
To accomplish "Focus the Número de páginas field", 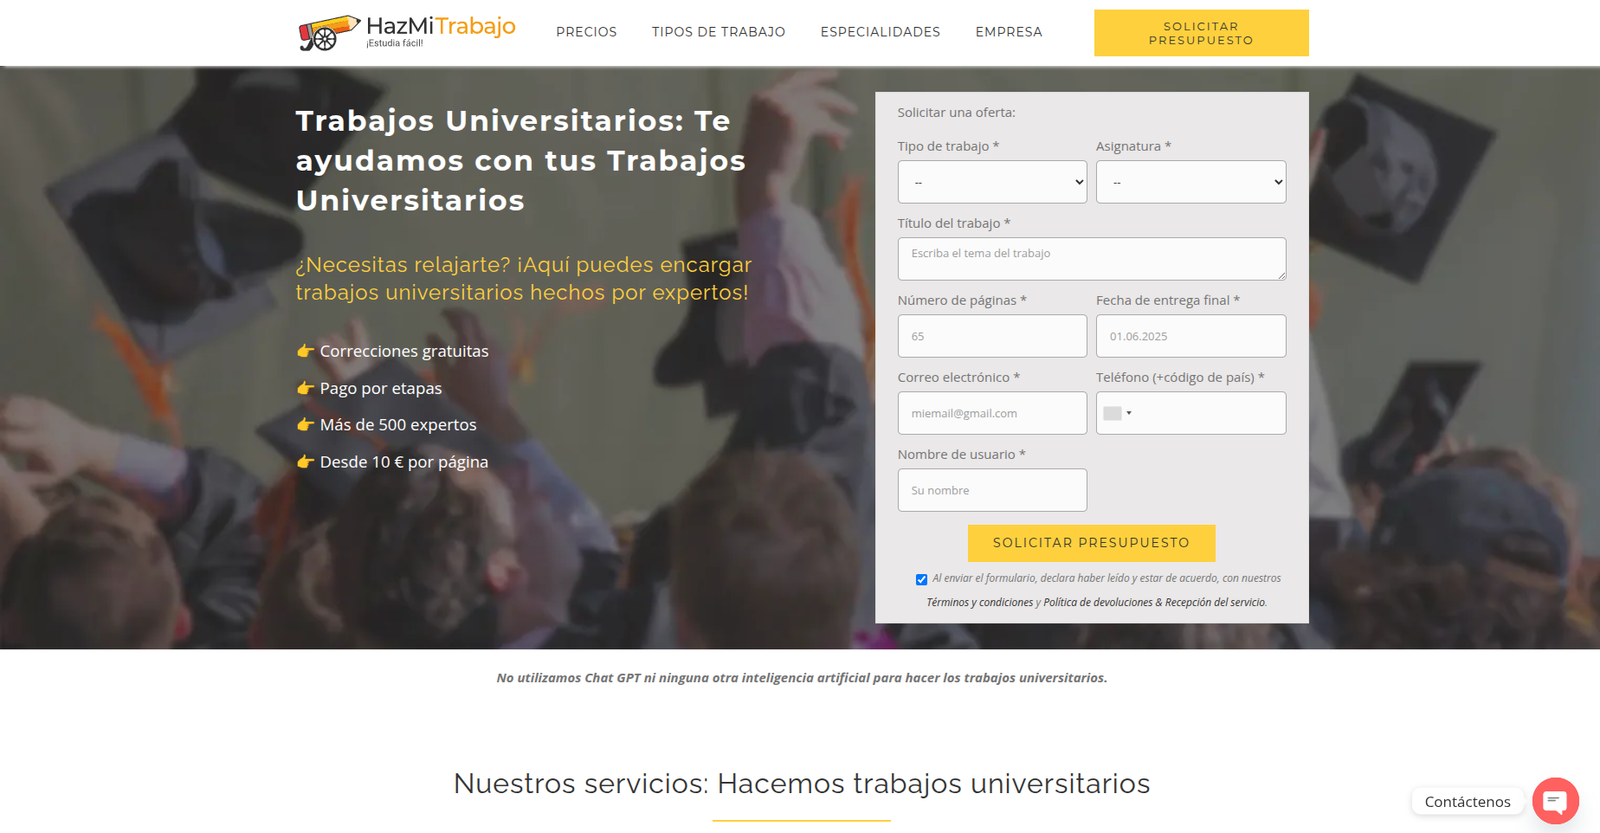I will coord(992,336).
